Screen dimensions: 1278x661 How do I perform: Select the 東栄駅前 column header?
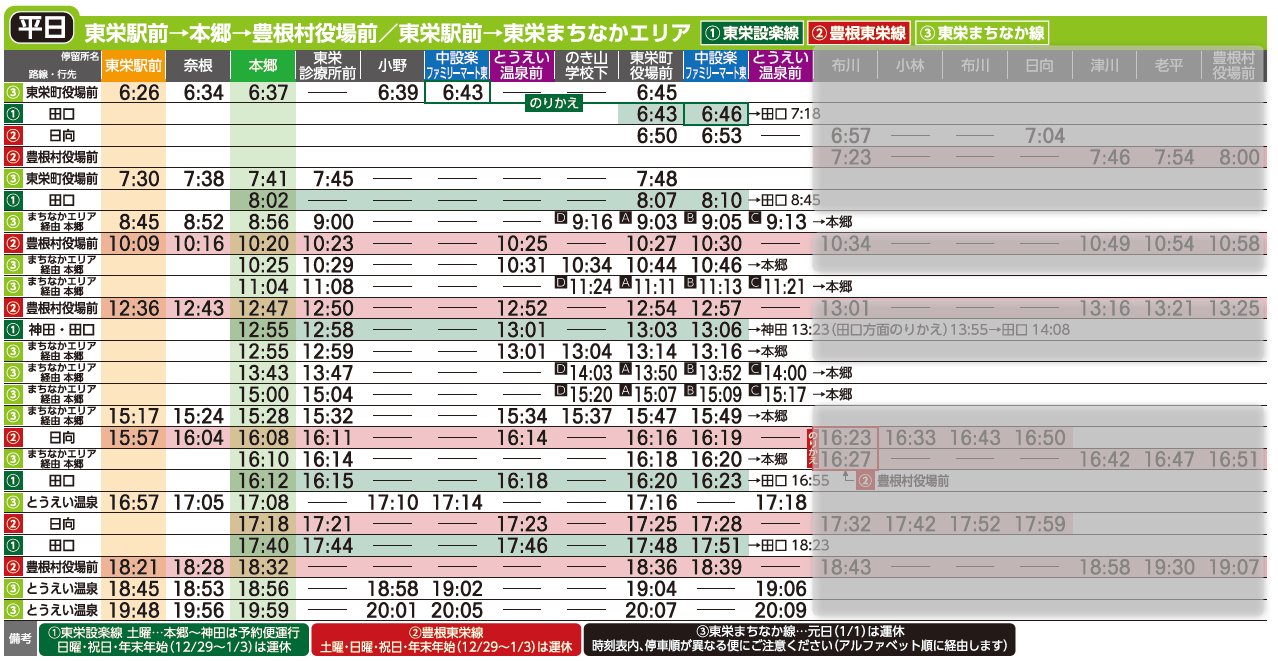[x=133, y=66]
